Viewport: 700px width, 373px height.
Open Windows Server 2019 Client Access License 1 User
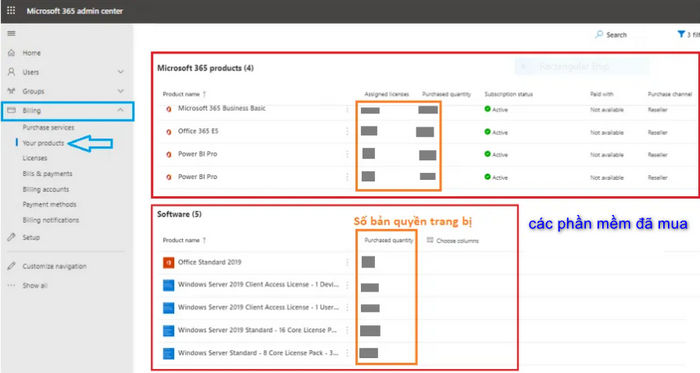[258, 307]
